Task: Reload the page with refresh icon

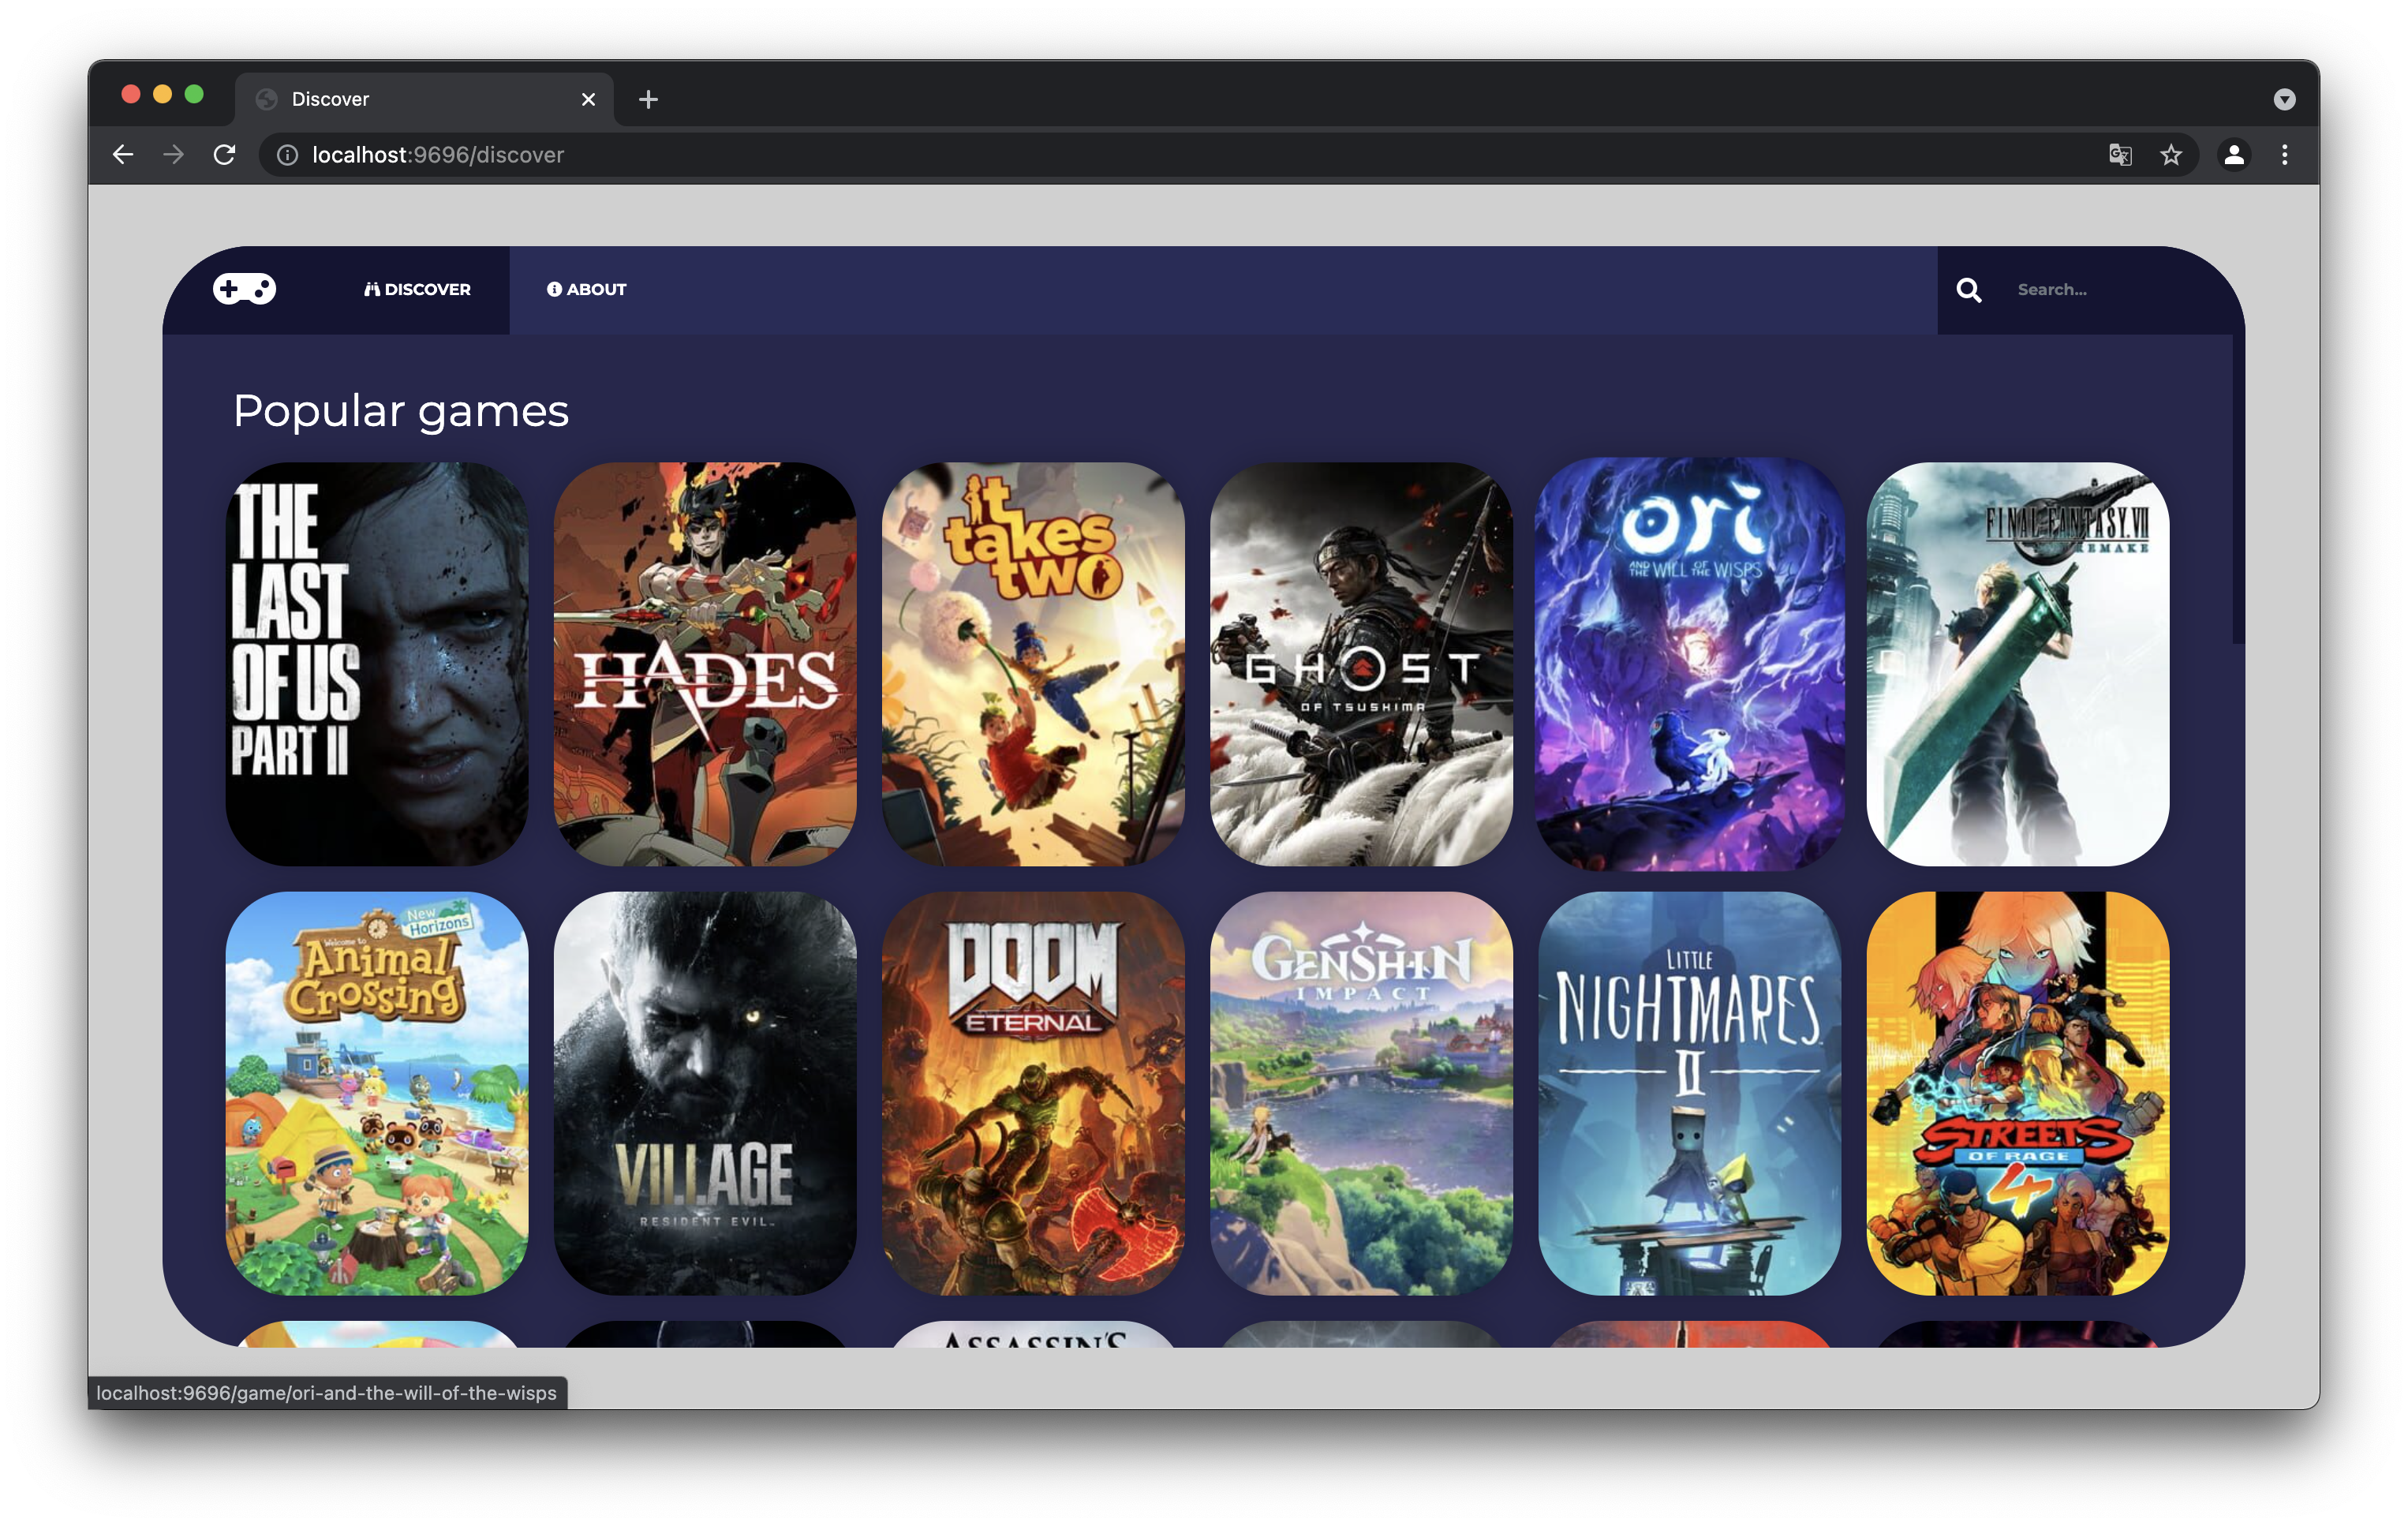Action: pos(225,155)
